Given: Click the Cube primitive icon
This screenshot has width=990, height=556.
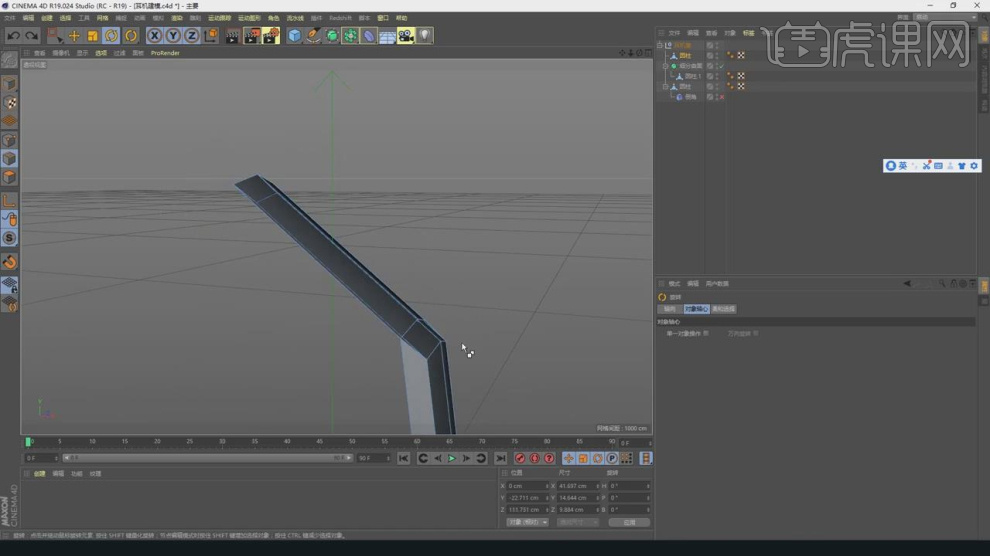Looking at the screenshot, I should 294,36.
